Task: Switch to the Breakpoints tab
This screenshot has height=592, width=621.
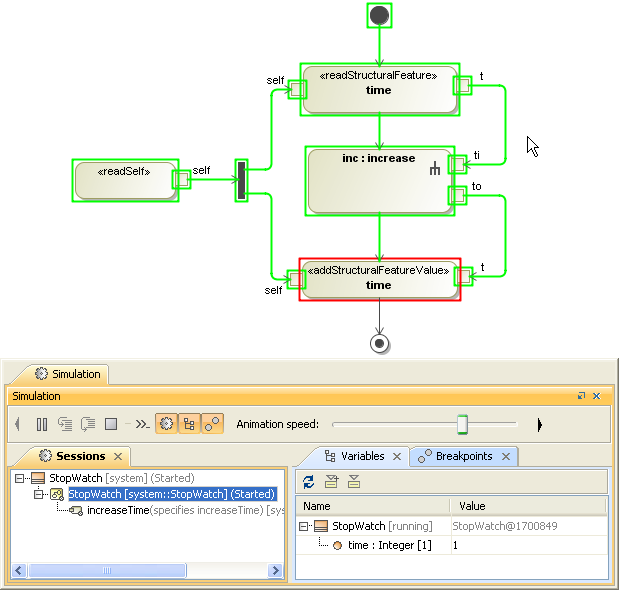Action: click(x=463, y=456)
